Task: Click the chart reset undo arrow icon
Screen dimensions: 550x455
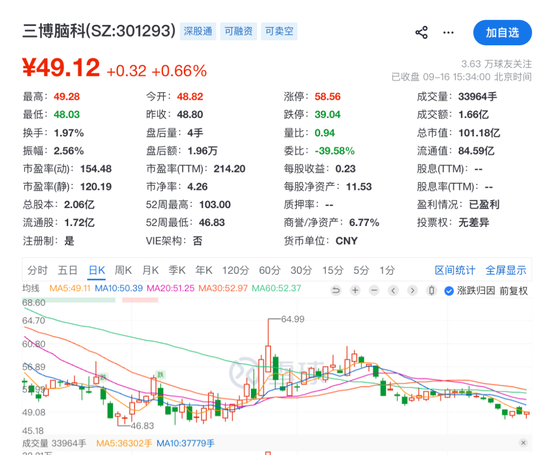Action: [x=336, y=290]
